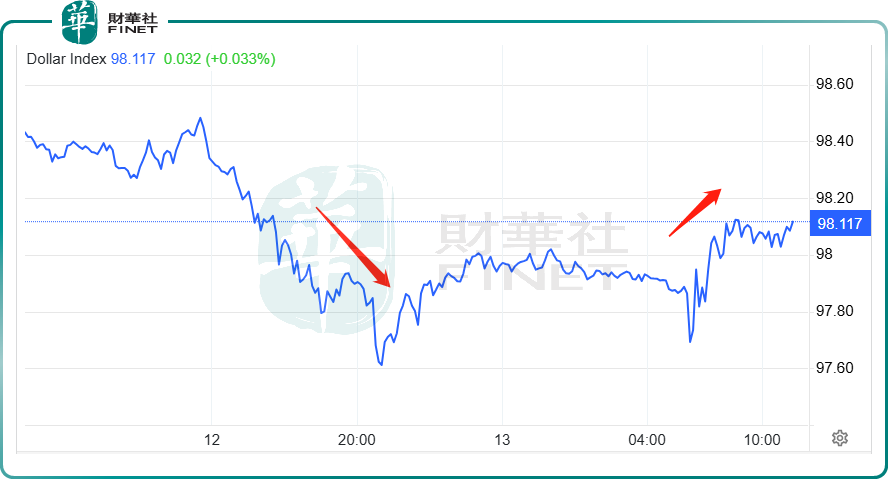Click the 98.40 price axis label
This screenshot has width=888, height=499.
tap(834, 141)
